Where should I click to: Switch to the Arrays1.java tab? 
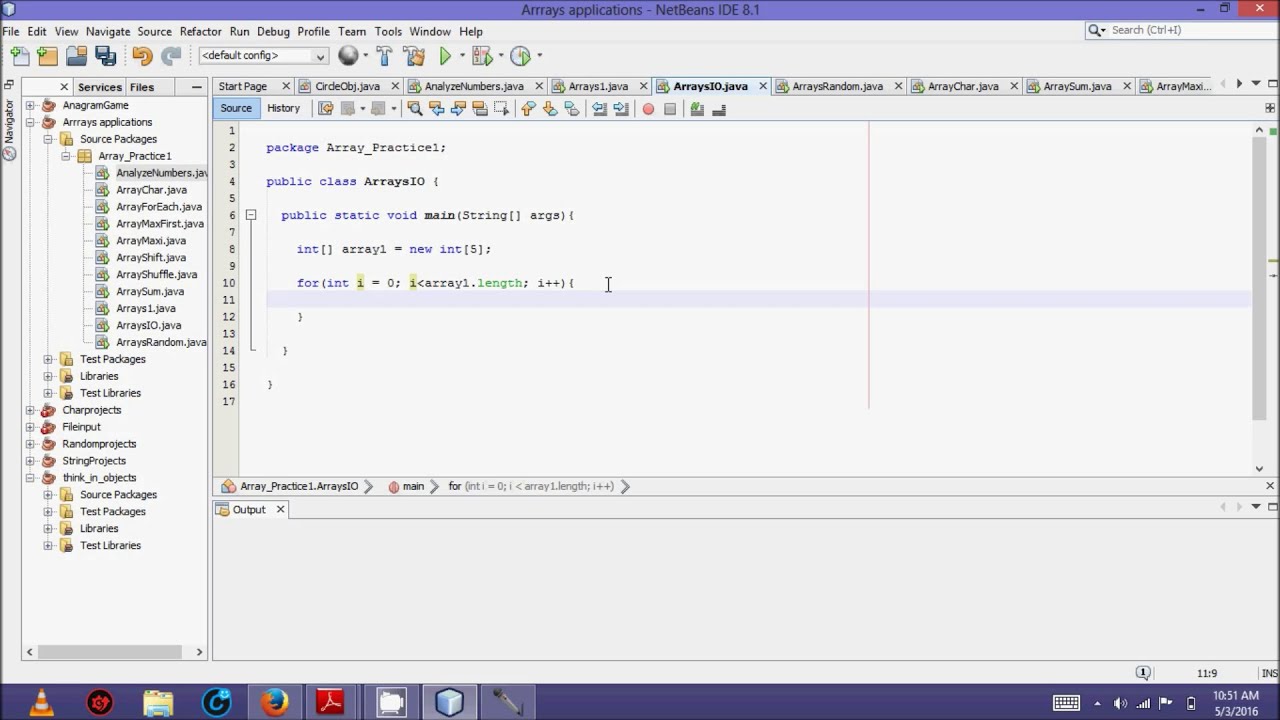pos(598,86)
